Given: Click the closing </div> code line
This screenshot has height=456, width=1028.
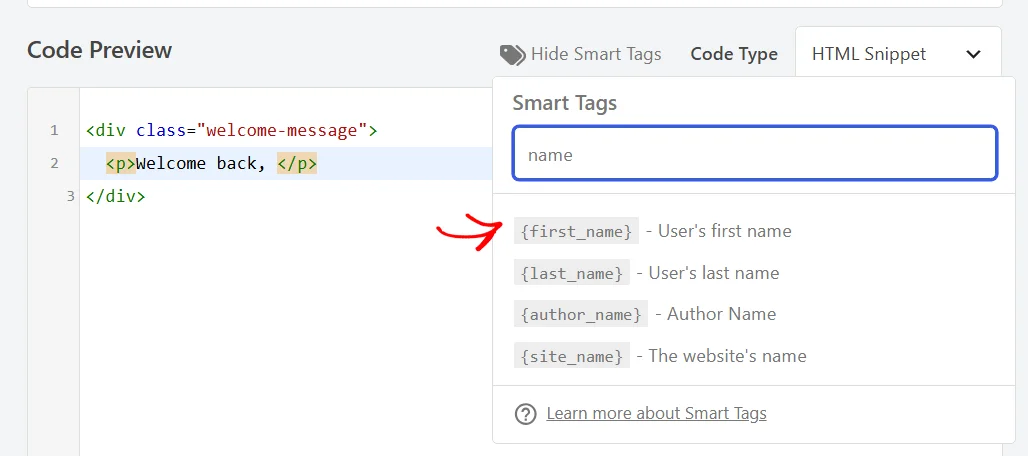Looking at the screenshot, I should [x=115, y=196].
